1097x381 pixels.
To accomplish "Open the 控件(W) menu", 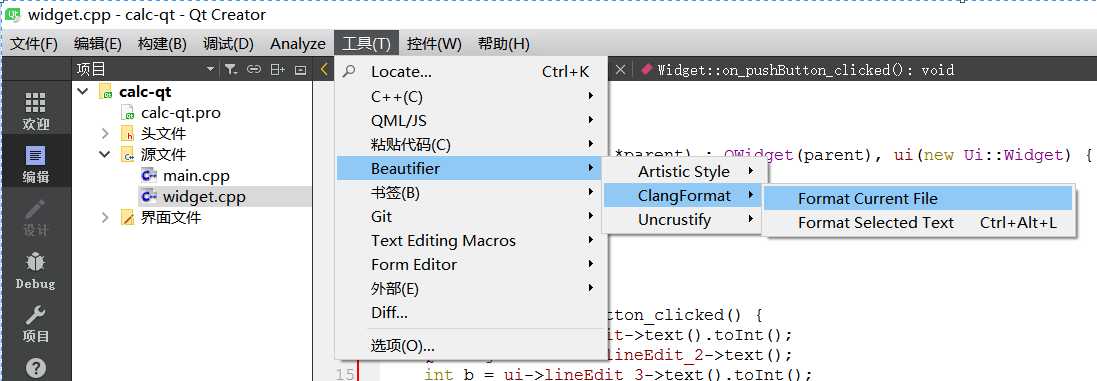I will [x=434, y=44].
